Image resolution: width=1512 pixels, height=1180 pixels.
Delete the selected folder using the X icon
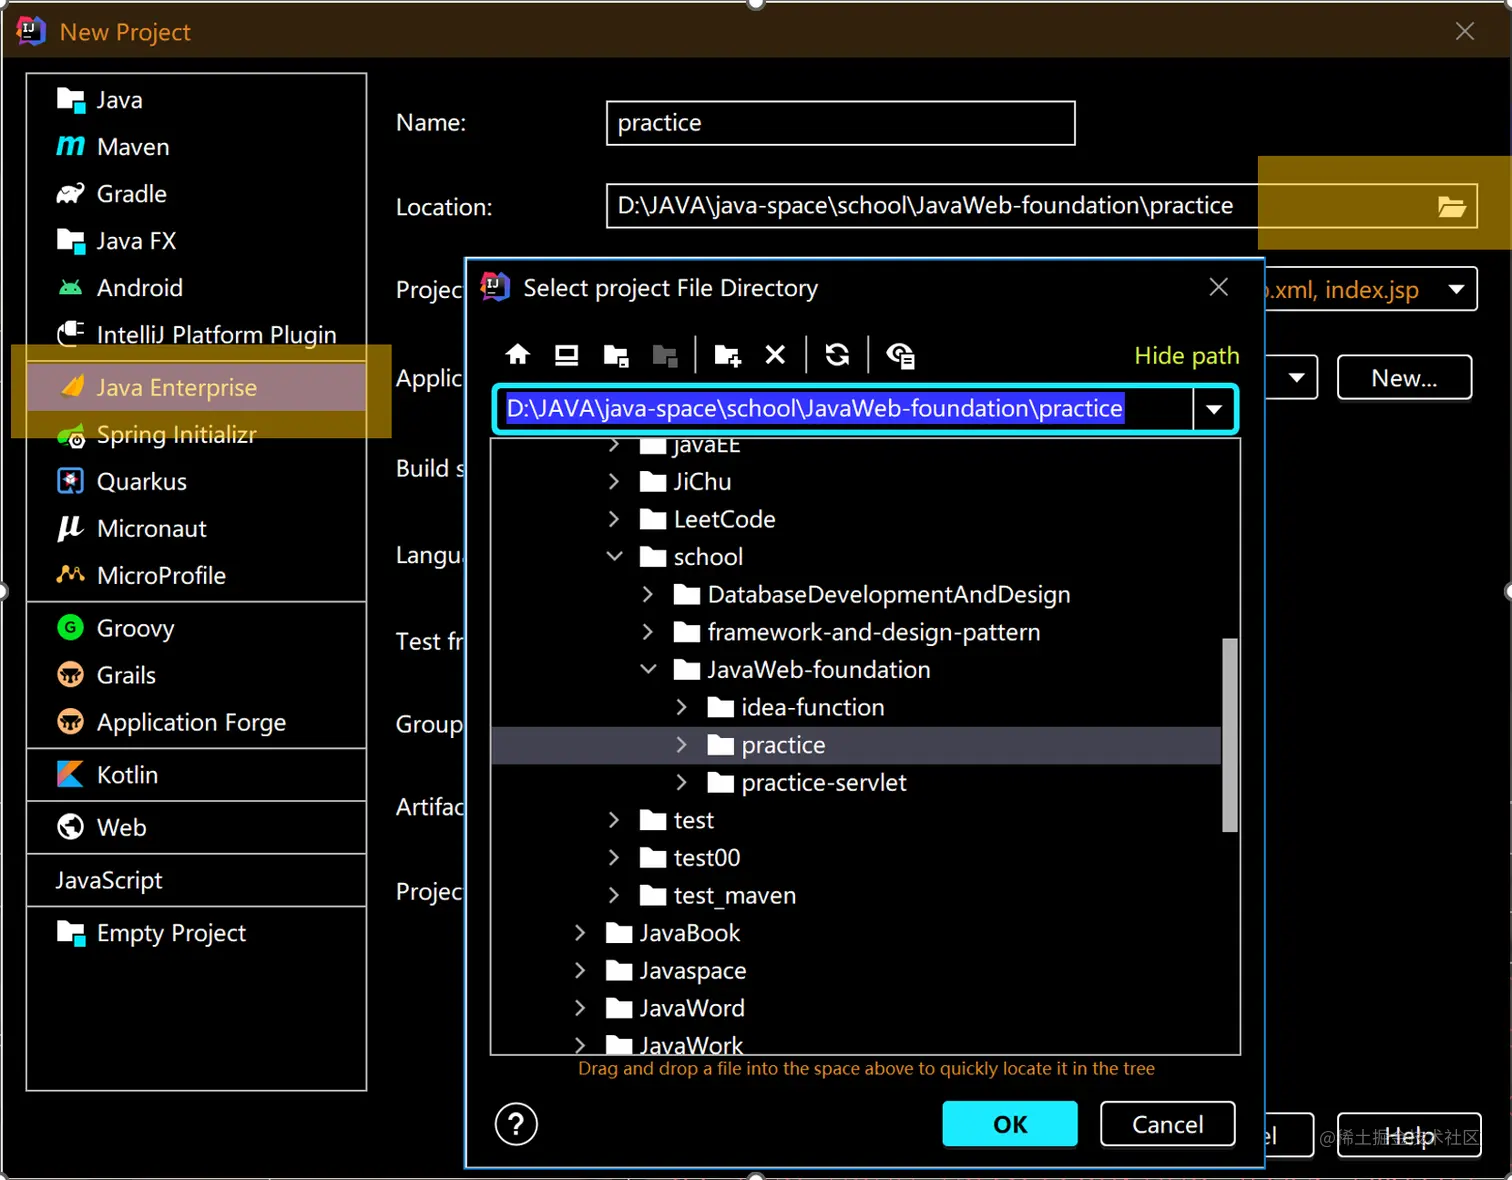[775, 355]
